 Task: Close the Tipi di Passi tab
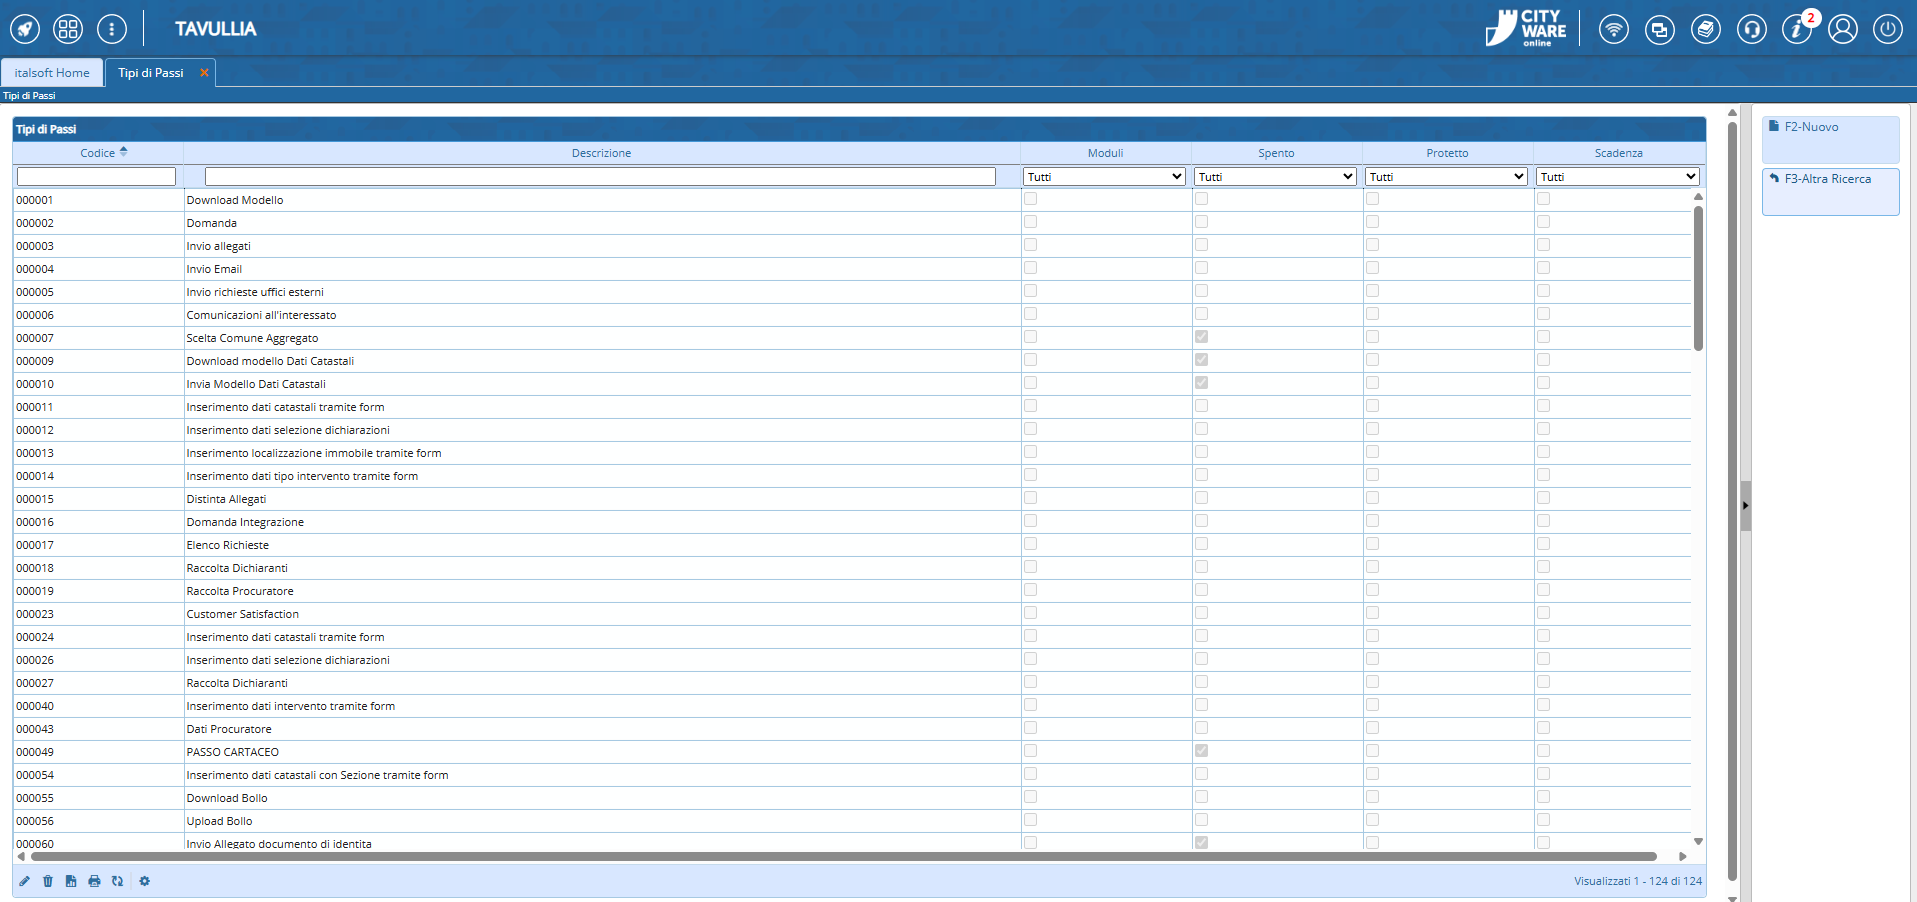point(204,73)
